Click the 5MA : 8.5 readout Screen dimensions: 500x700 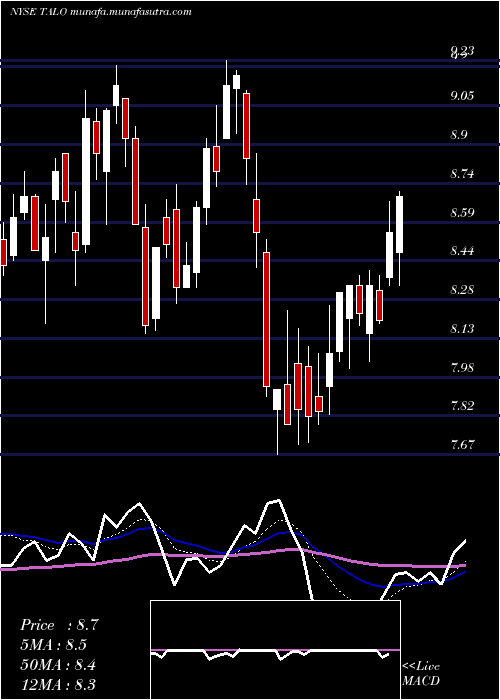[54, 645]
